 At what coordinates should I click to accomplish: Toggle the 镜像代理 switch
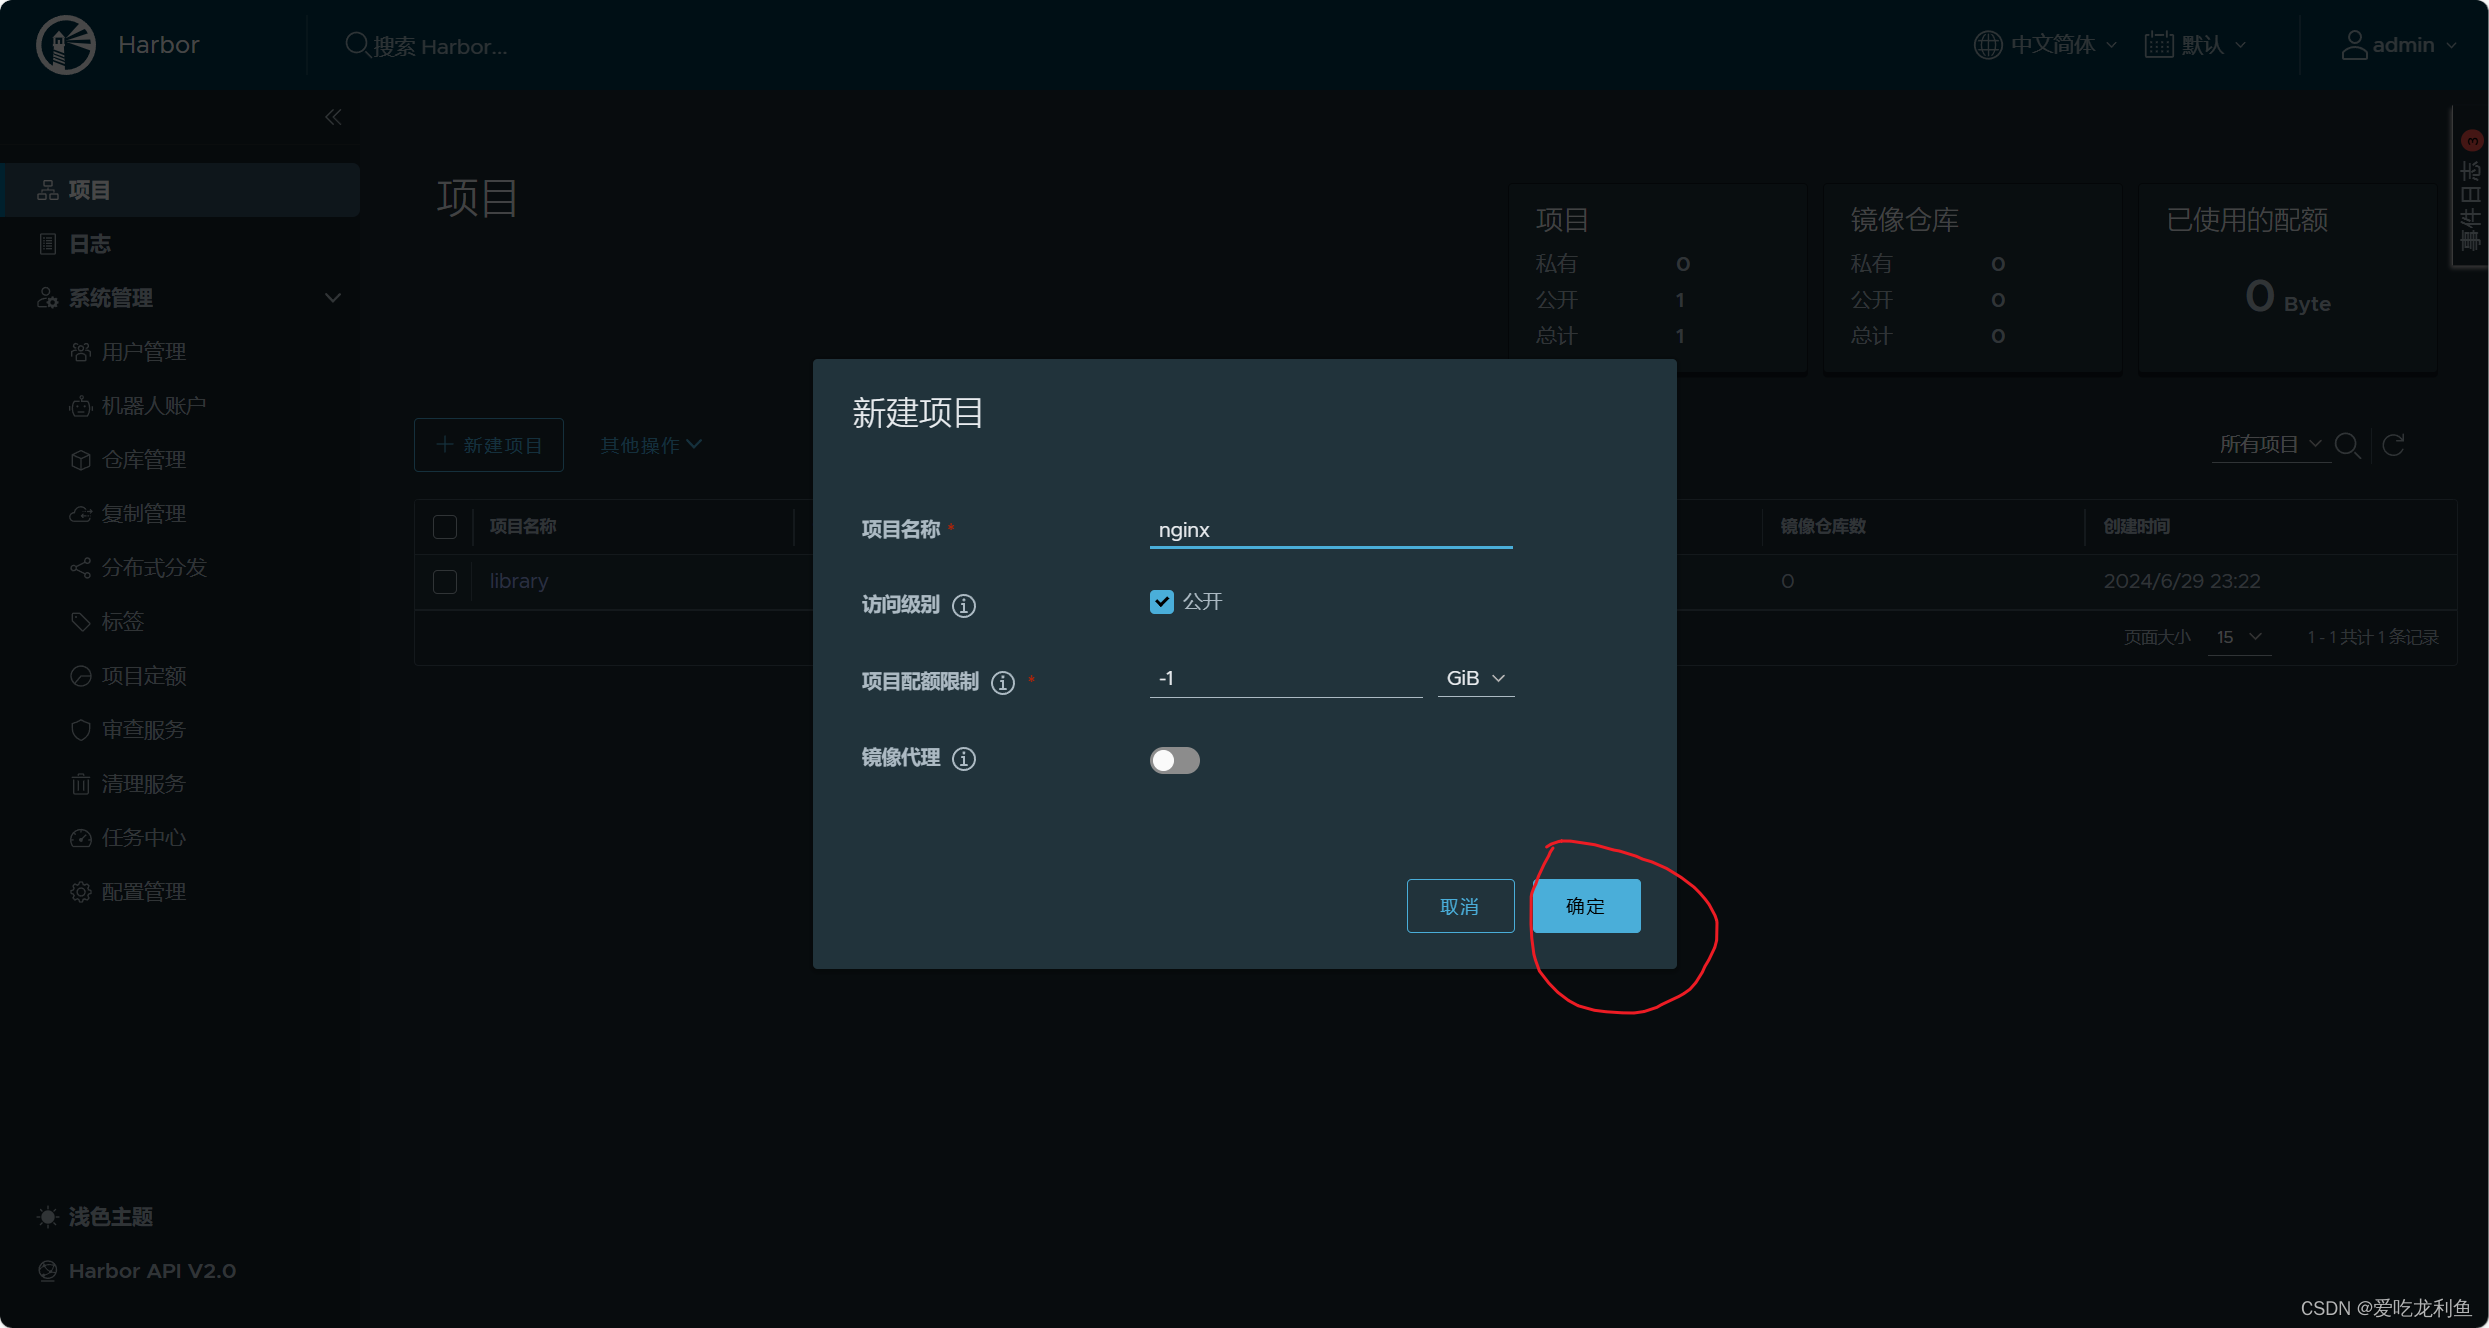(x=1174, y=760)
